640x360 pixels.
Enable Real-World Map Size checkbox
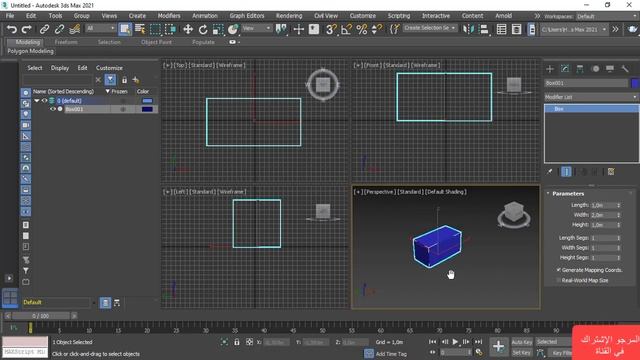[x=558, y=280]
